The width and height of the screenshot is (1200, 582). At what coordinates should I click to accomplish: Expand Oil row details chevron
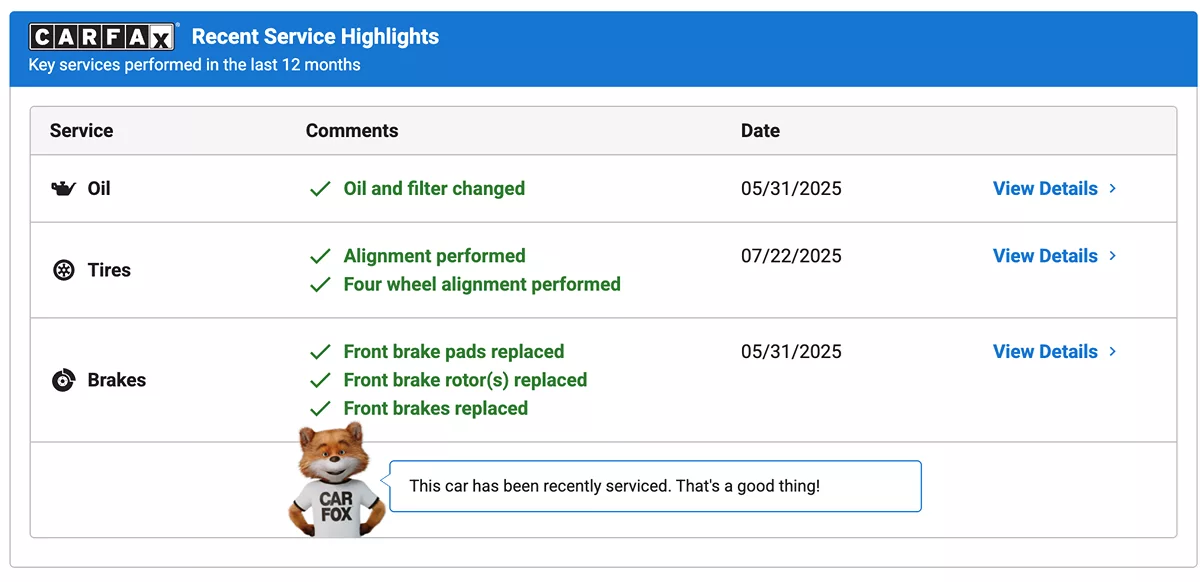(x=1113, y=189)
